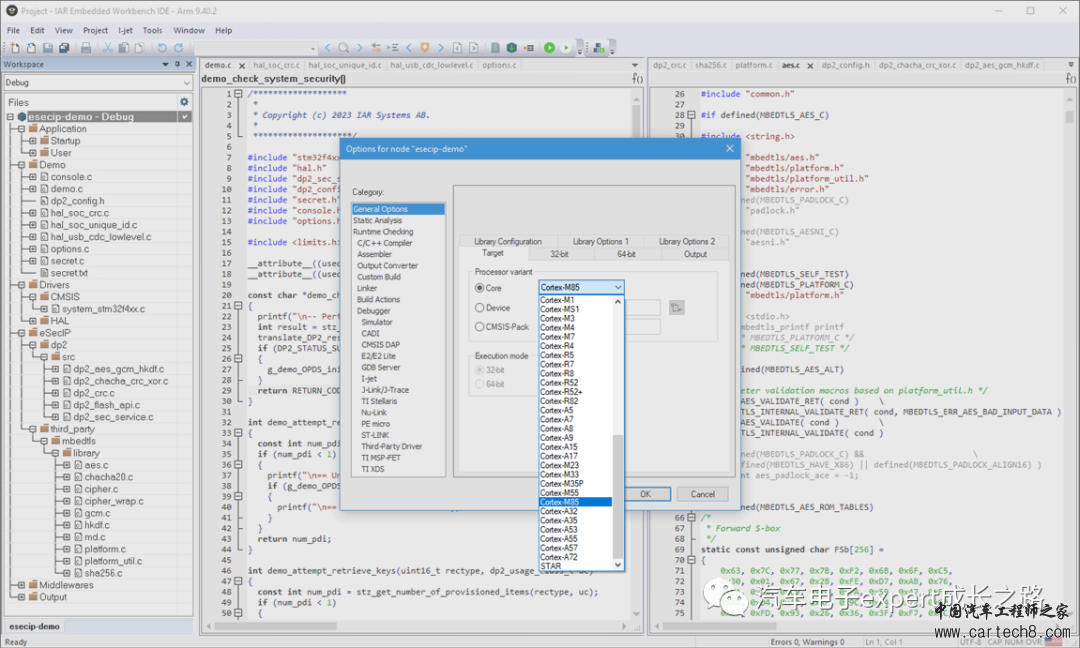The height and width of the screenshot is (648, 1080).
Task: Click Find Next arrow right of magnifier
Action: click(x=359, y=48)
